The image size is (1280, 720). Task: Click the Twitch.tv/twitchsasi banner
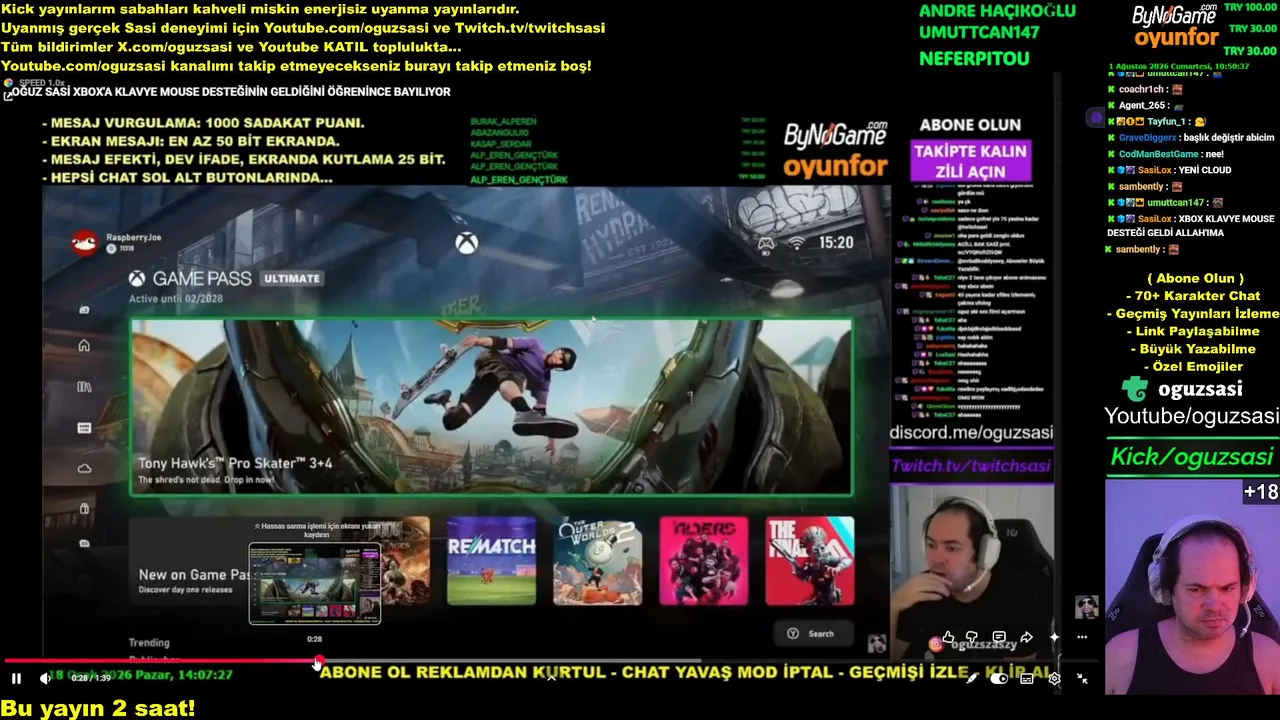(971, 466)
